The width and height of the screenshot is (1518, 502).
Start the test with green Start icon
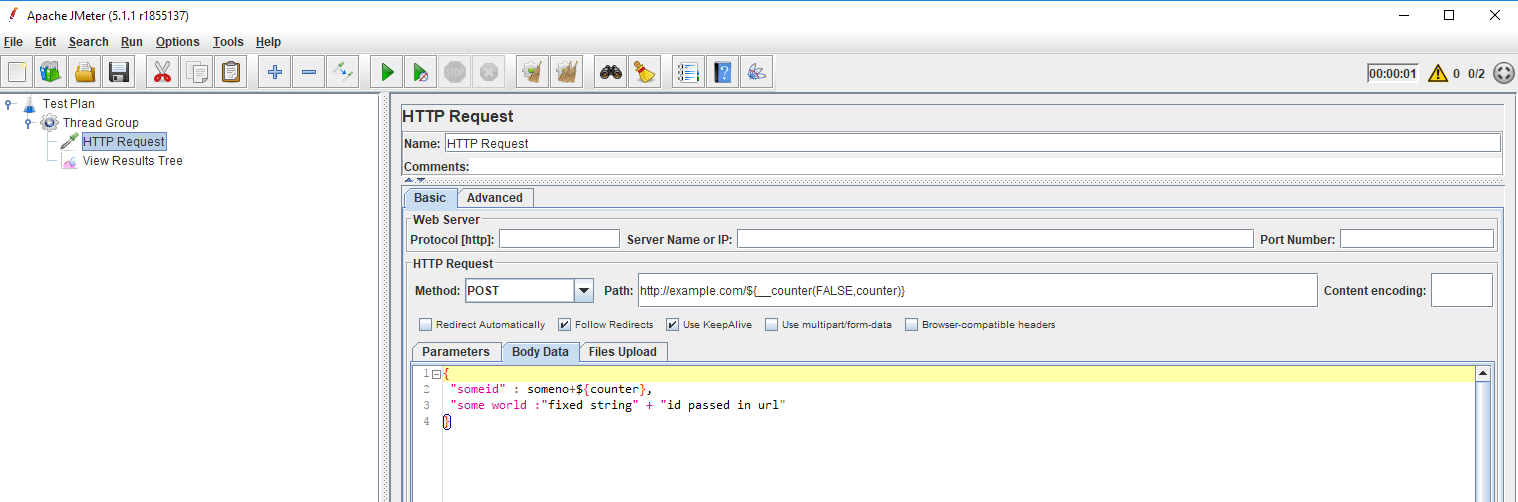[387, 72]
